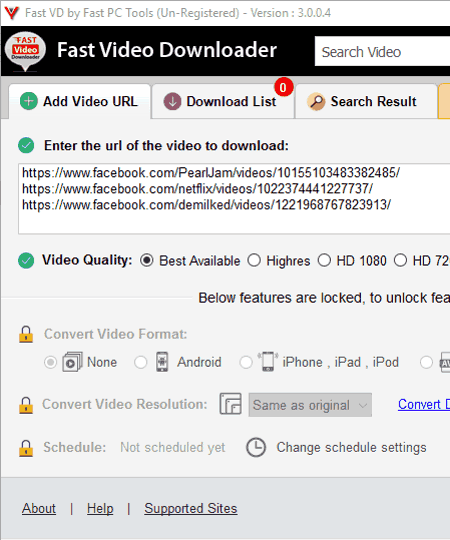Click the Fast Video Downloader logo badge
The height and width of the screenshot is (540, 450).
tap(25, 51)
